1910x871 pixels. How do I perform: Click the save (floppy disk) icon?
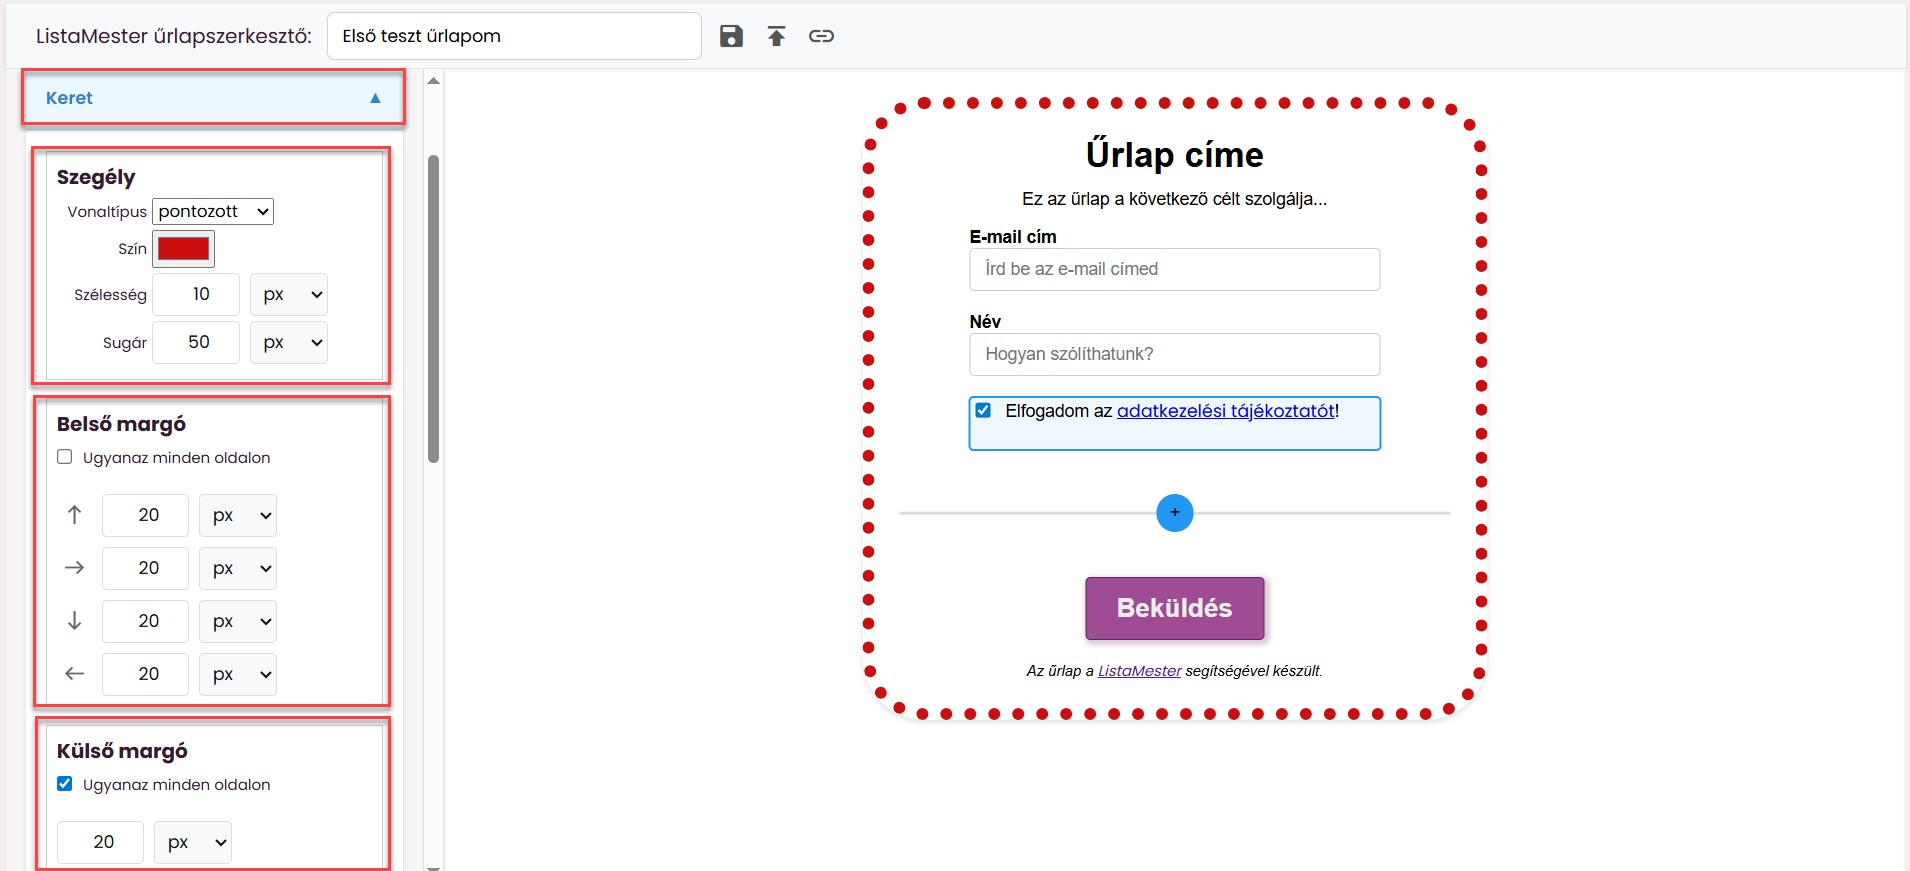(x=732, y=36)
